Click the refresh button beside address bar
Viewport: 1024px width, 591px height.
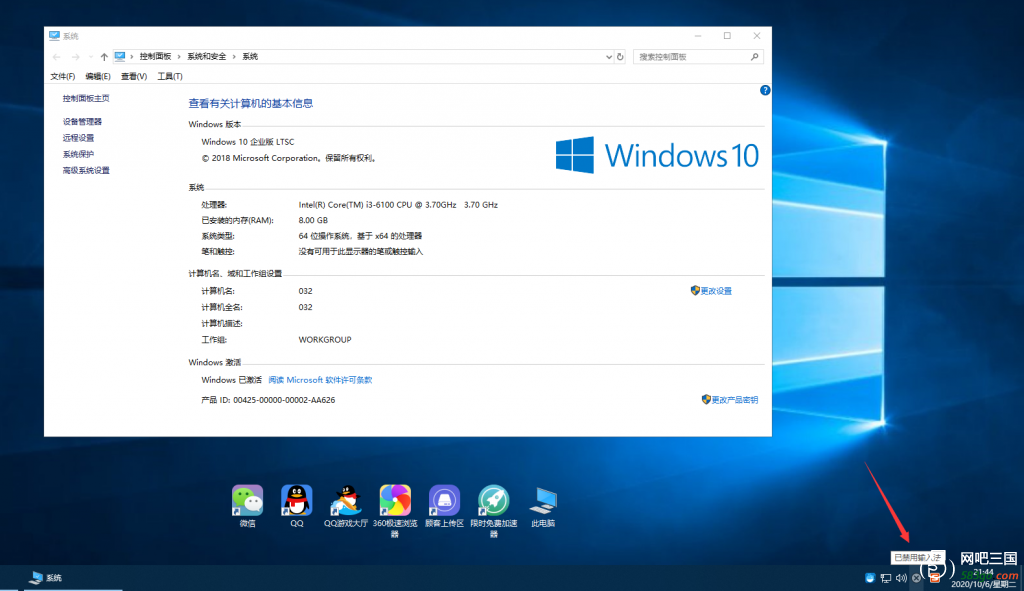point(621,57)
